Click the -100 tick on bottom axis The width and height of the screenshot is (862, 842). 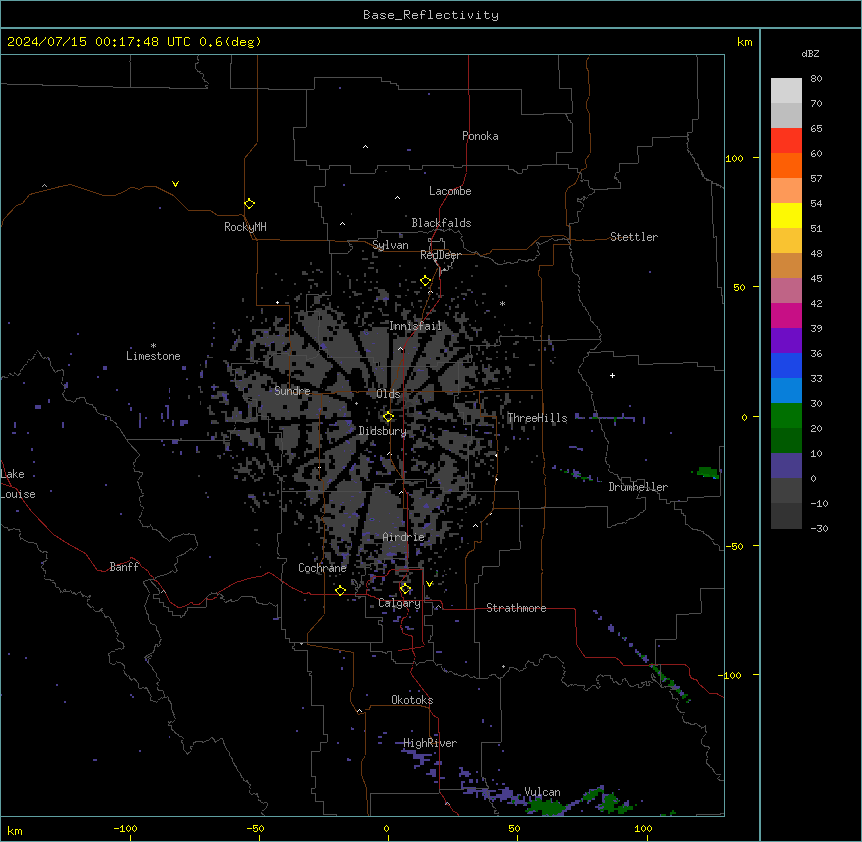click(125, 828)
